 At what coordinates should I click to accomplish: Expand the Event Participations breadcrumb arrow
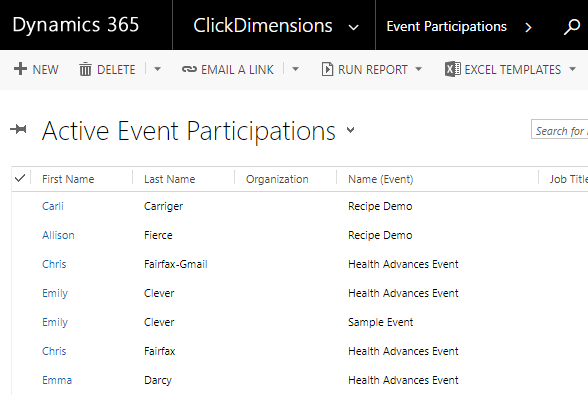click(x=528, y=27)
